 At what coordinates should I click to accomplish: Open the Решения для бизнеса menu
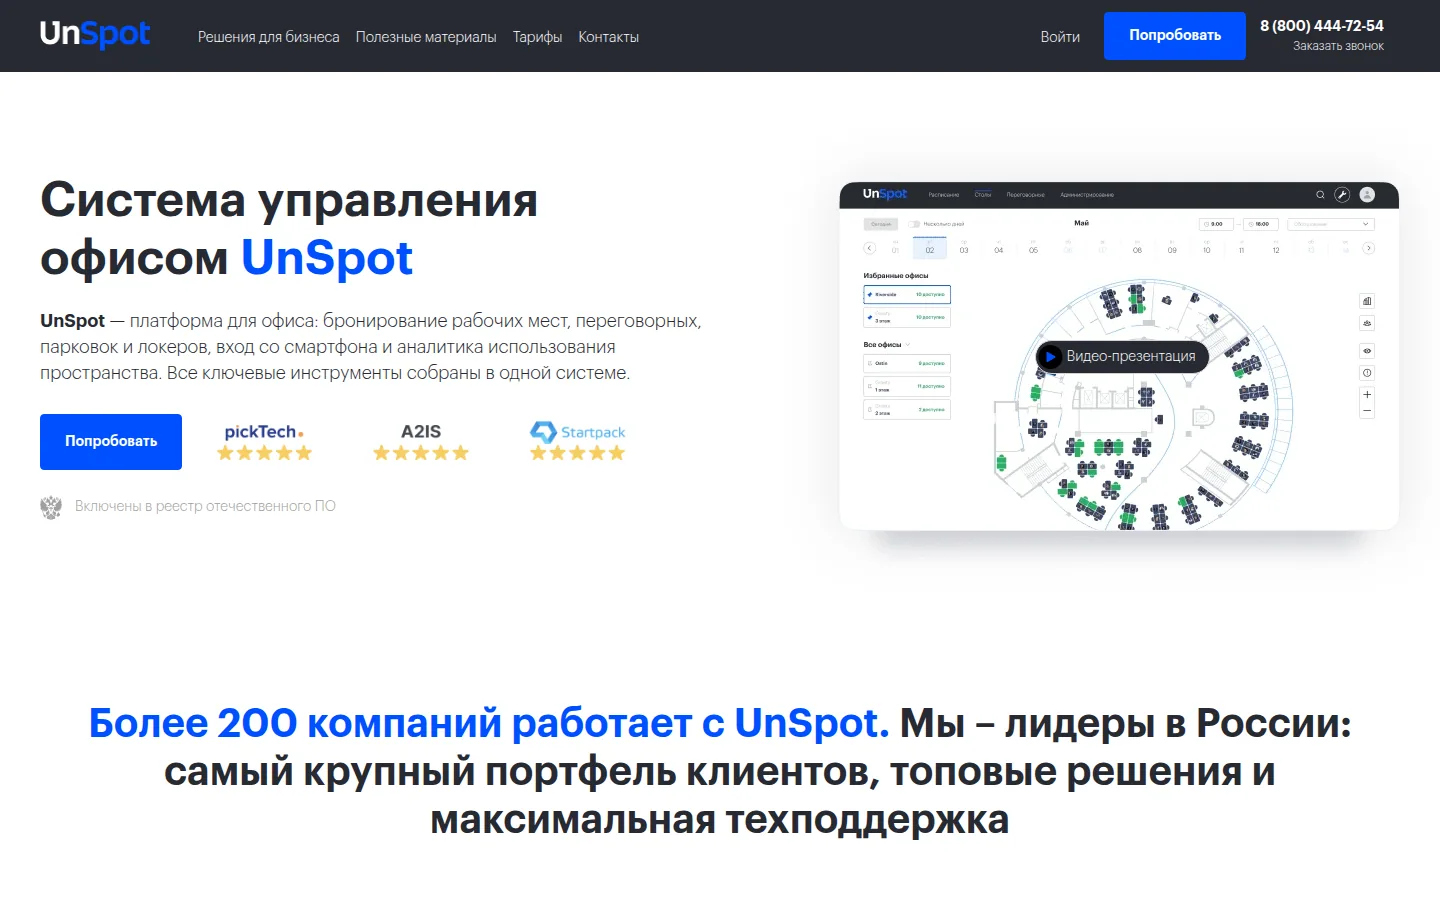(x=268, y=37)
